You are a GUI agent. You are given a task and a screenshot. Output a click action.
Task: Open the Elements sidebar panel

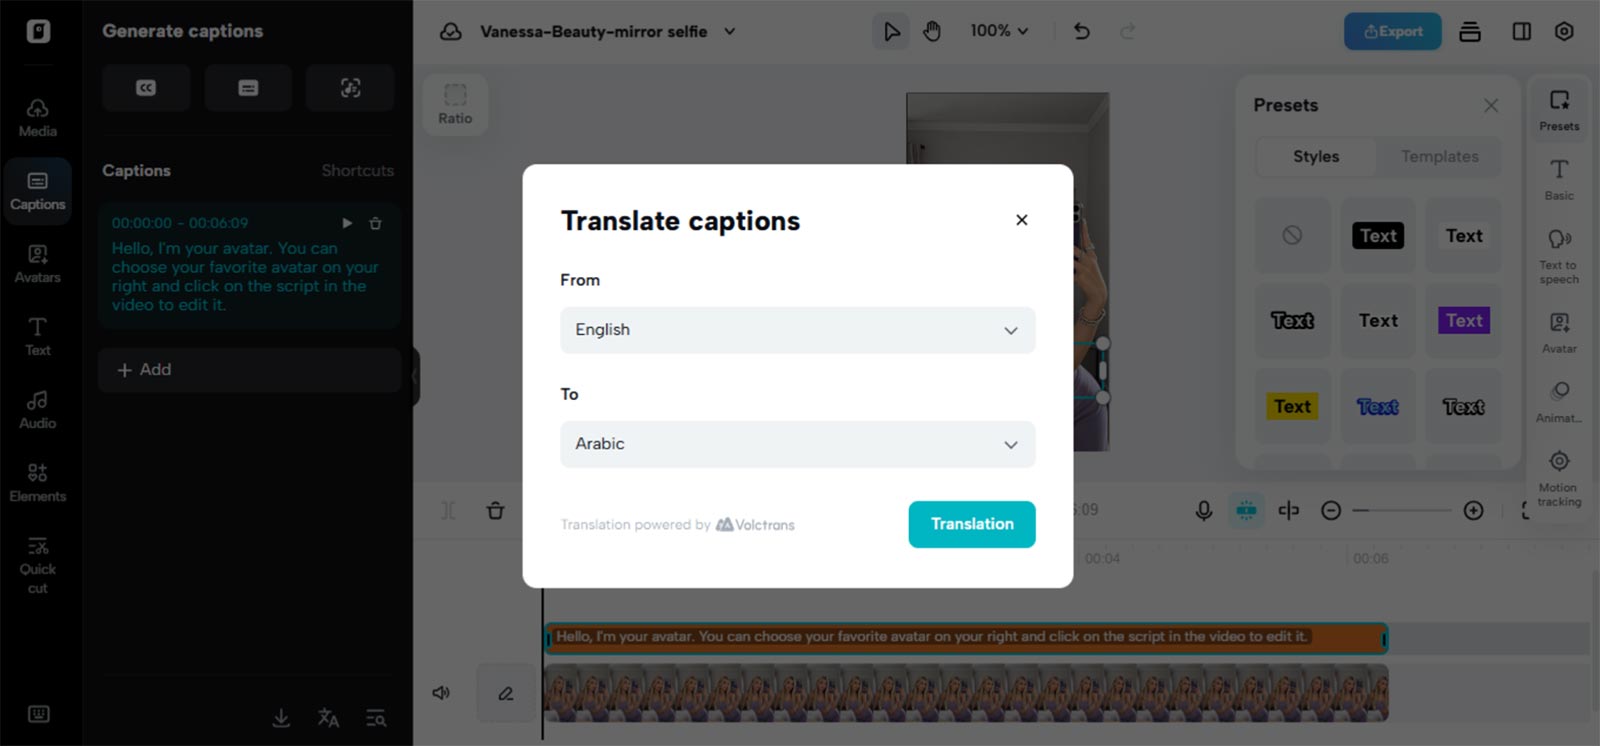click(37, 483)
